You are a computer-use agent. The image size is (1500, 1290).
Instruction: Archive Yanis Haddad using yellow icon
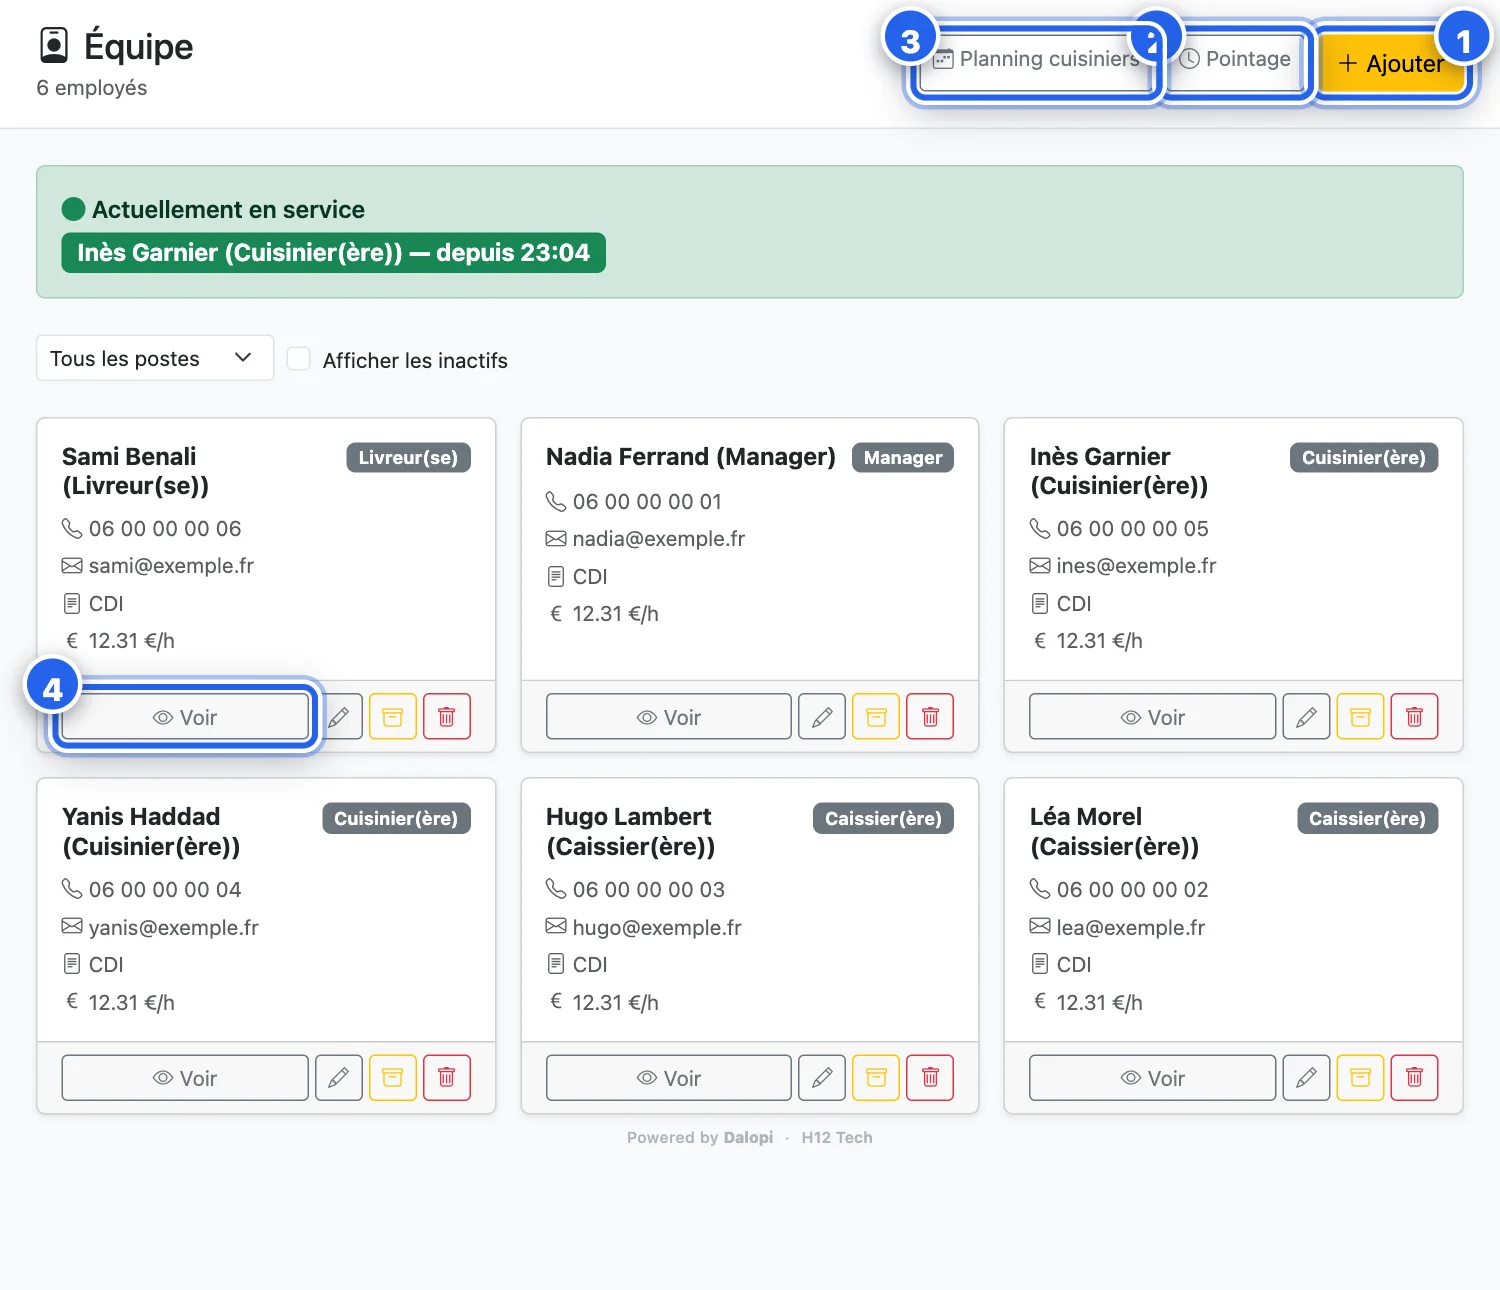click(393, 1078)
